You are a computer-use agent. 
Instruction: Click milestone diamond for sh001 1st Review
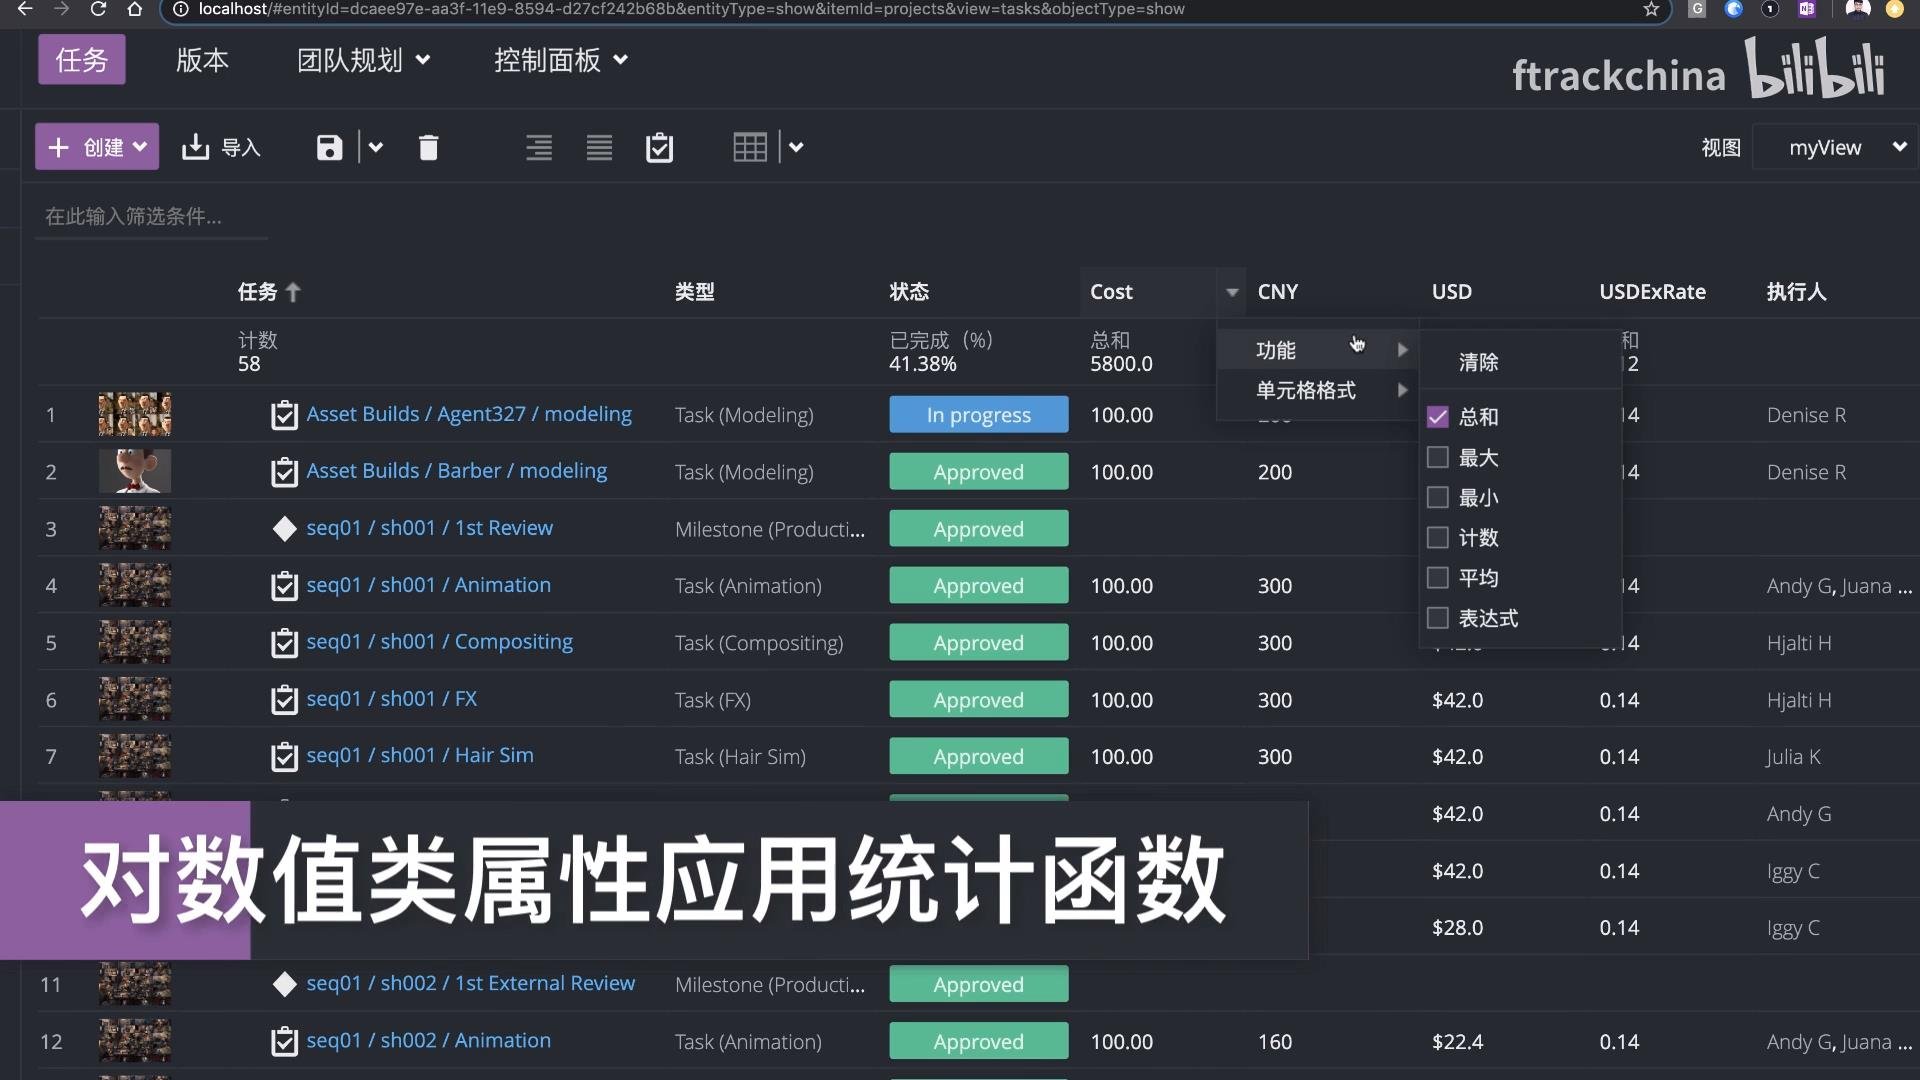[x=284, y=529]
